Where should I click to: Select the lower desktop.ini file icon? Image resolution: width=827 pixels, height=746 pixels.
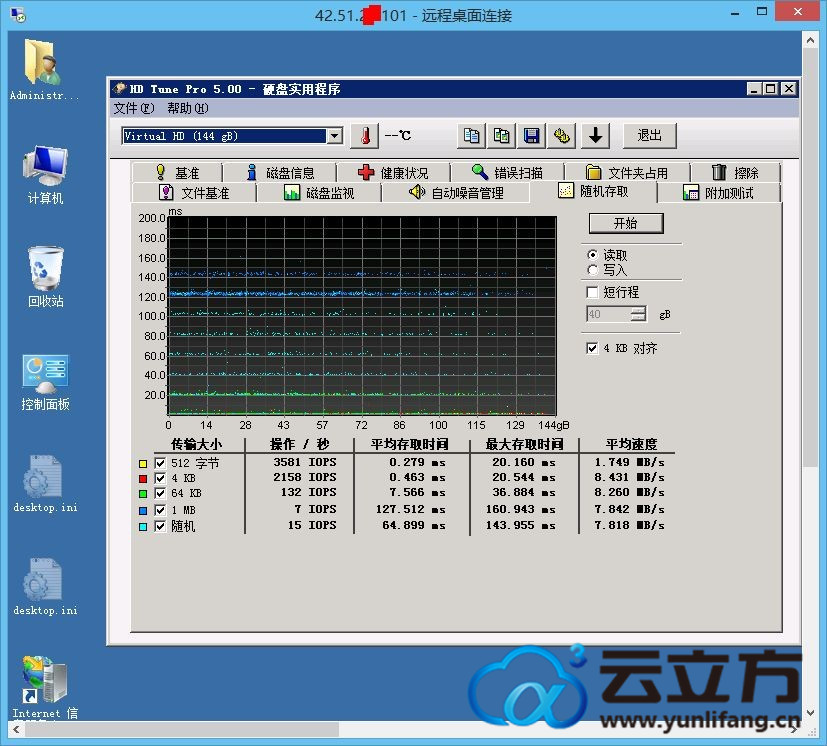[x=45, y=587]
